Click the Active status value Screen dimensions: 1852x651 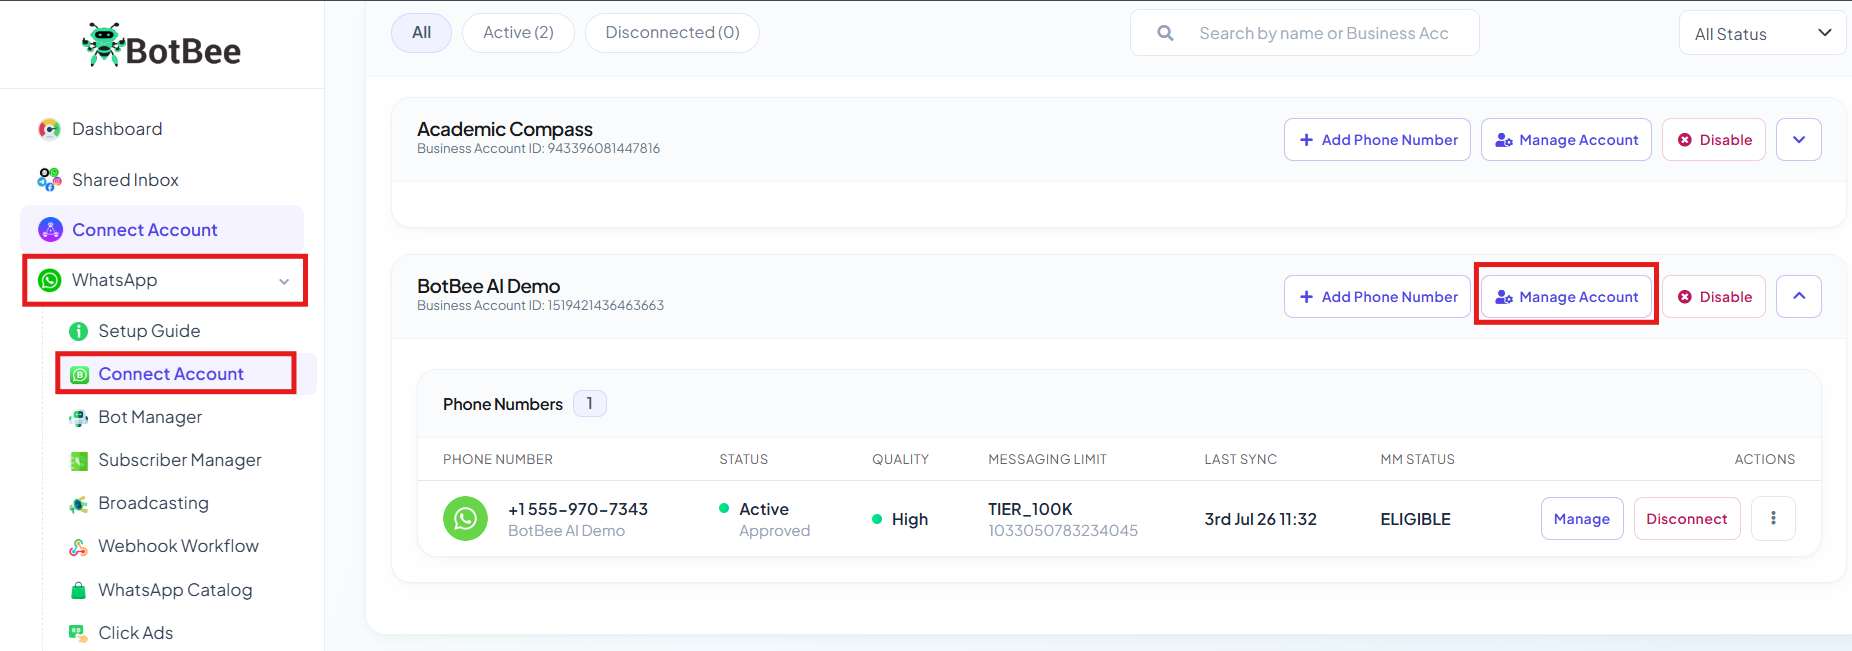(764, 509)
